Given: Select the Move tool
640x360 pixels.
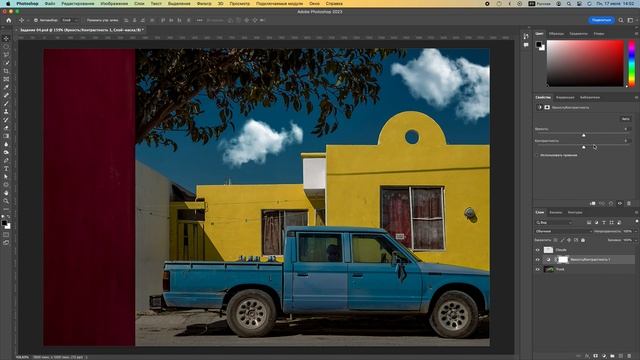Looking at the screenshot, I should [x=6, y=38].
